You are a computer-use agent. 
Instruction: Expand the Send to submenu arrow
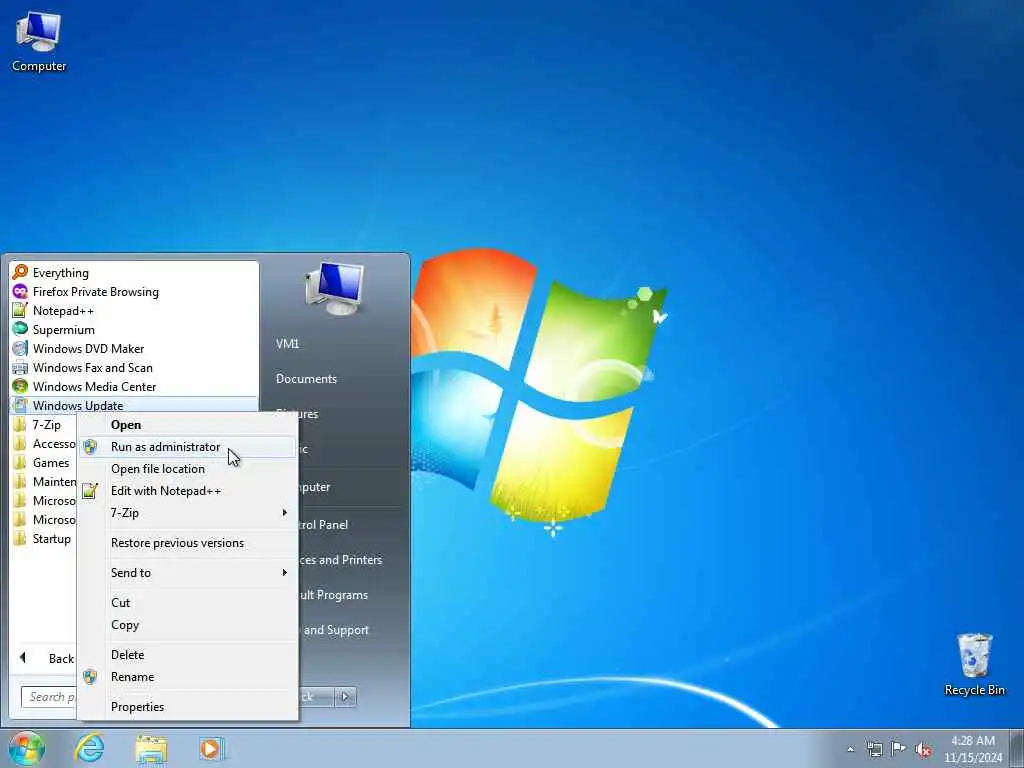coord(285,573)
